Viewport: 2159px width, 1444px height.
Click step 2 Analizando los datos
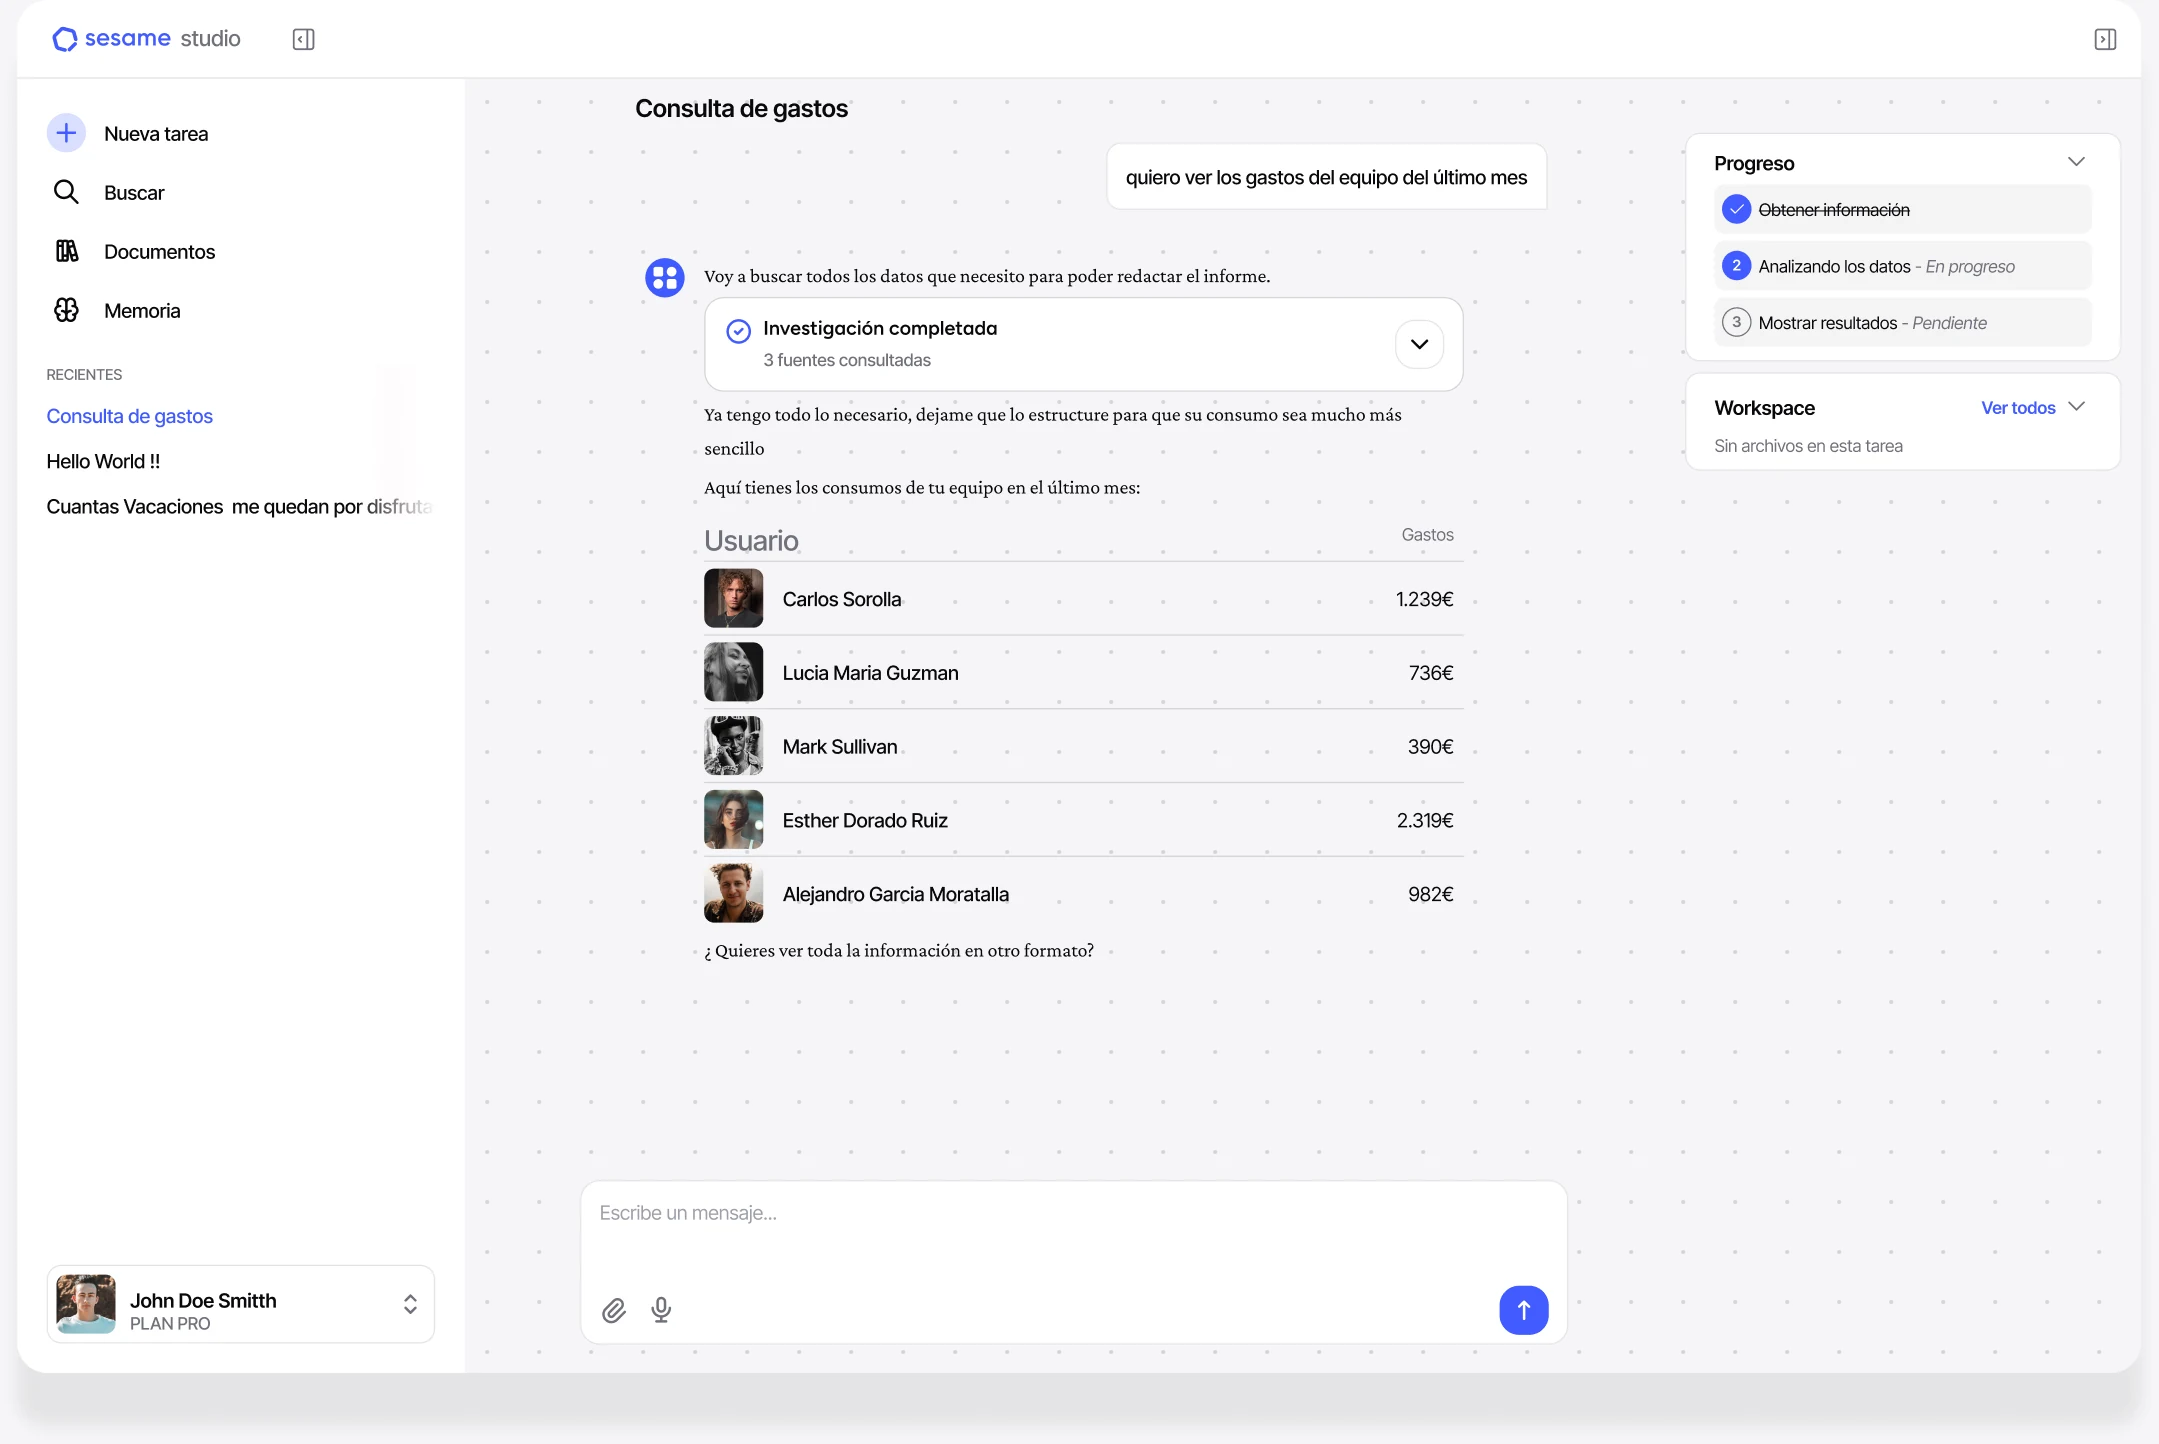tap(1902, 266)
